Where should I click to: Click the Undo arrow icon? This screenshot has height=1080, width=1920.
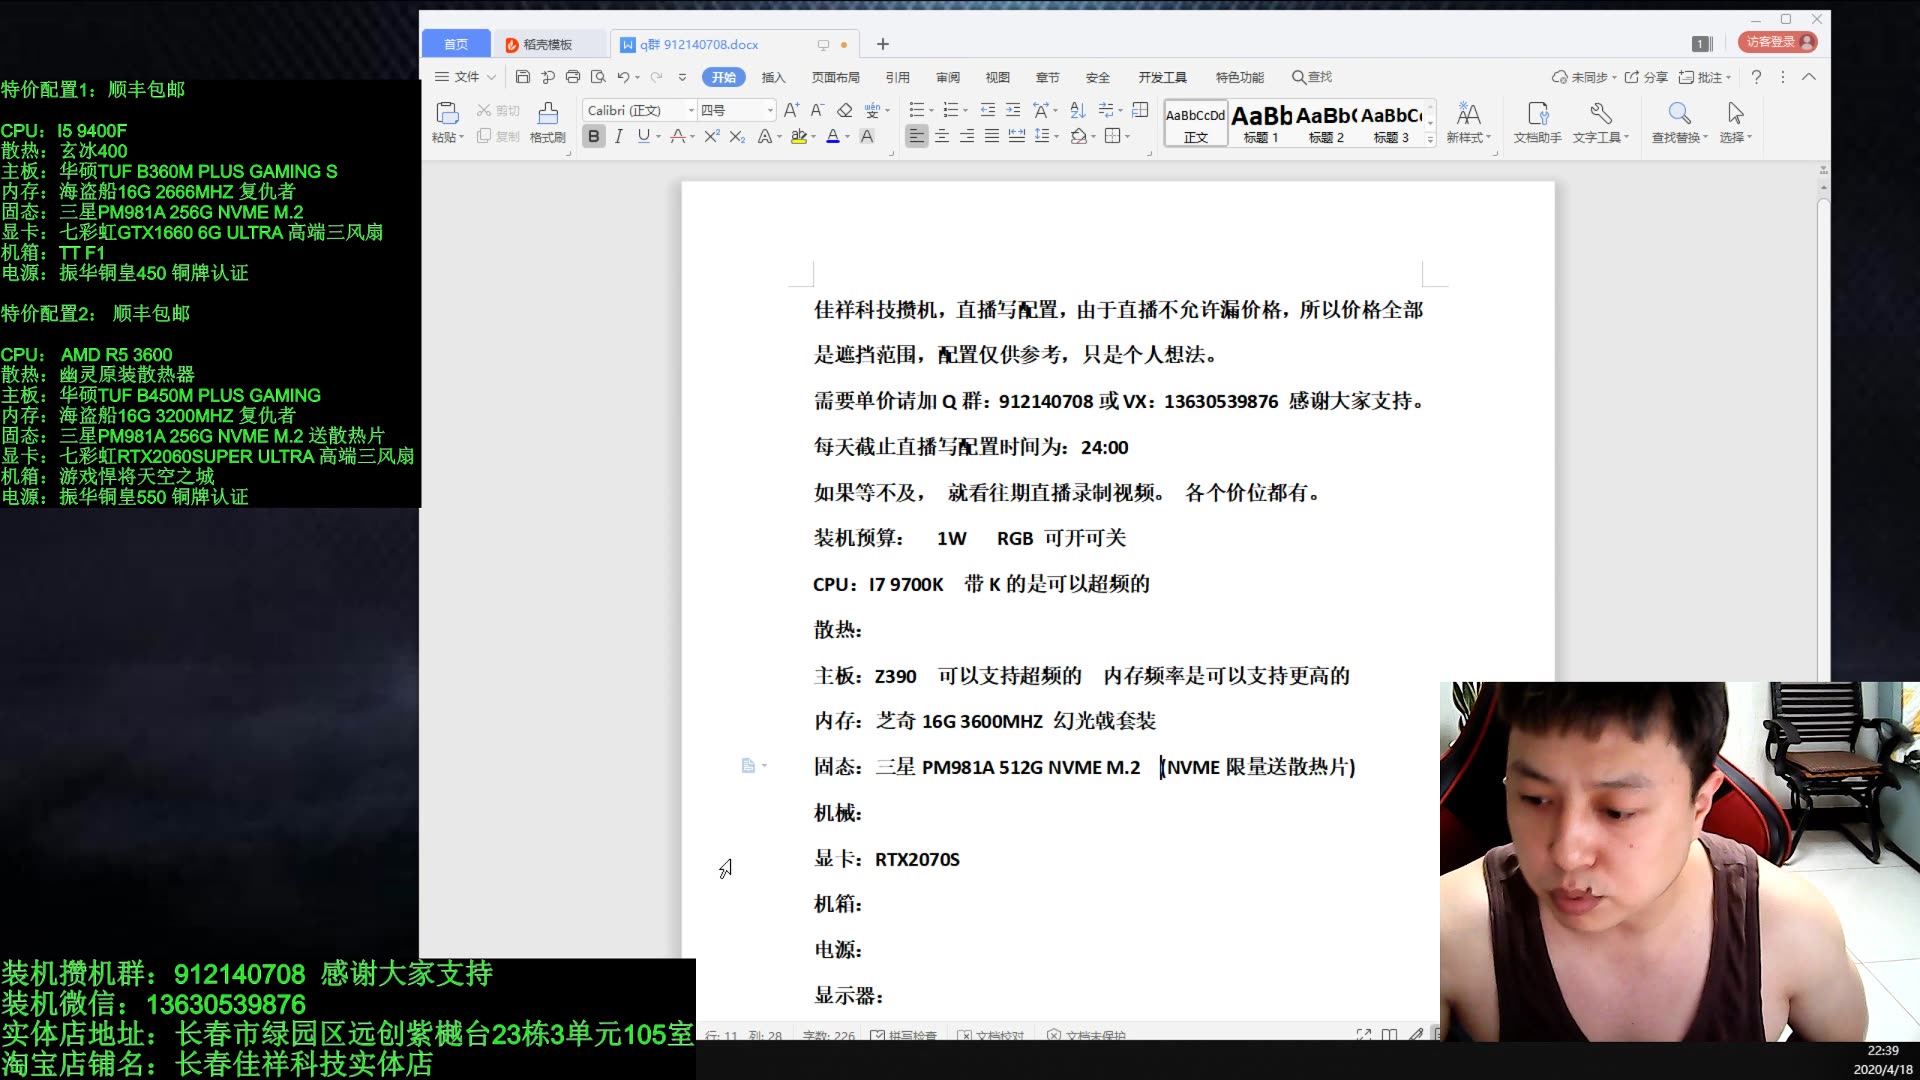point(623,77)
